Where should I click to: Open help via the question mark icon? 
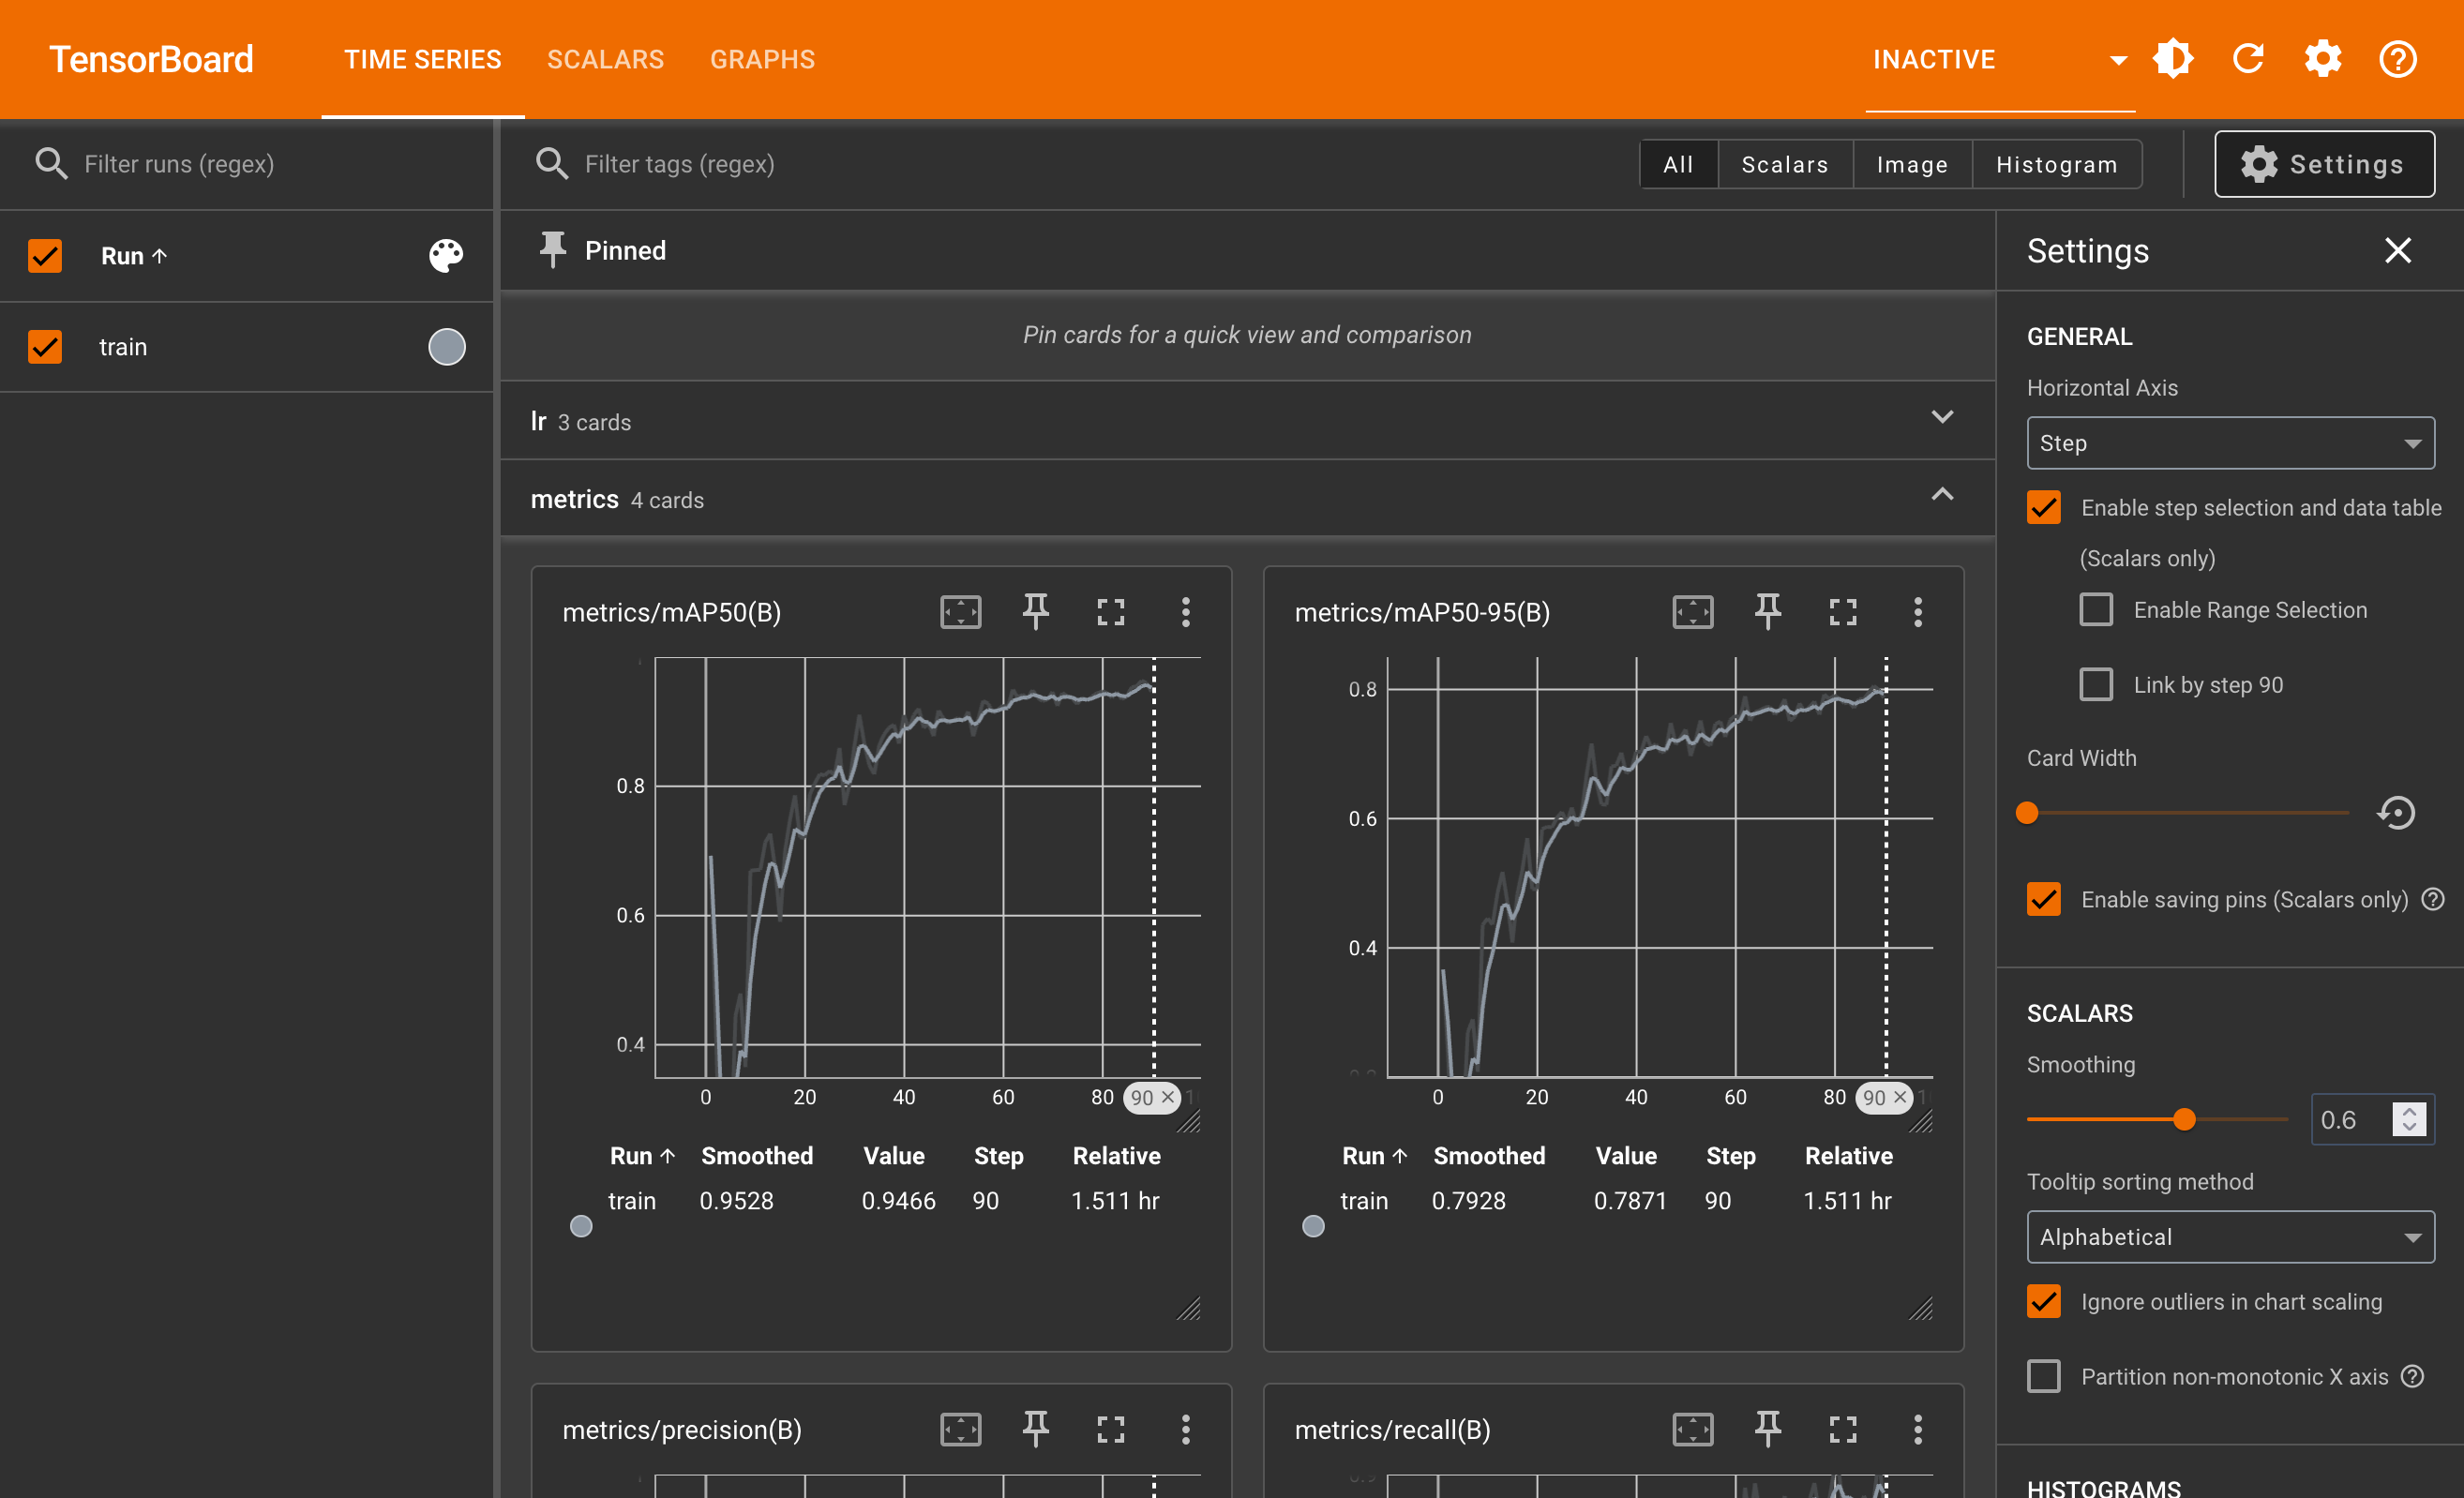click(x=2398, y=58)
